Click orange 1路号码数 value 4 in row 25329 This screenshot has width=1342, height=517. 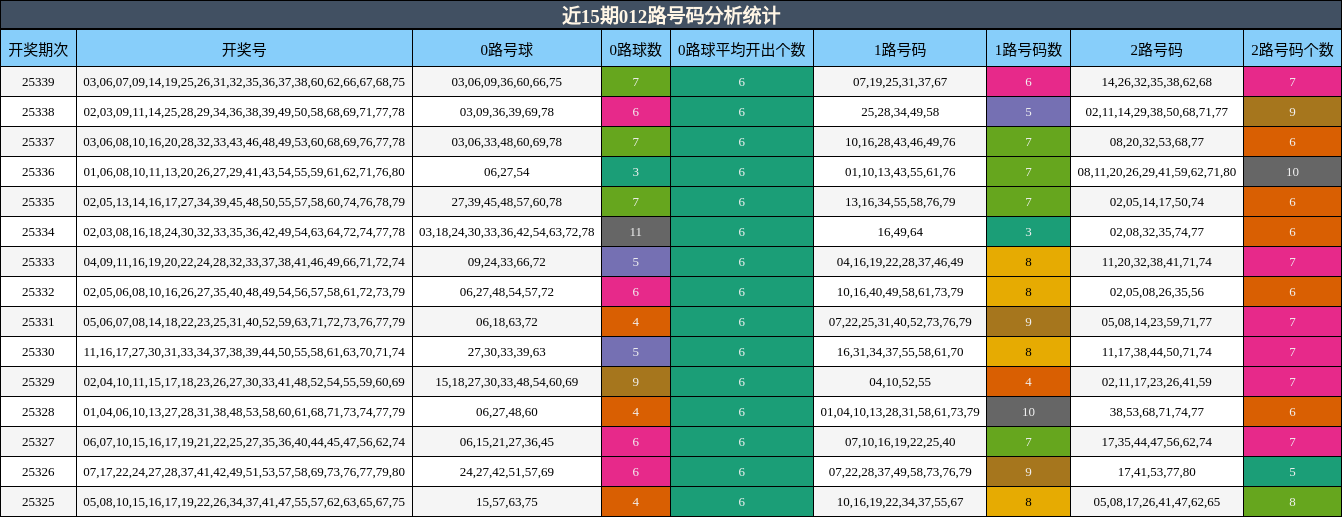point(1028,382)
